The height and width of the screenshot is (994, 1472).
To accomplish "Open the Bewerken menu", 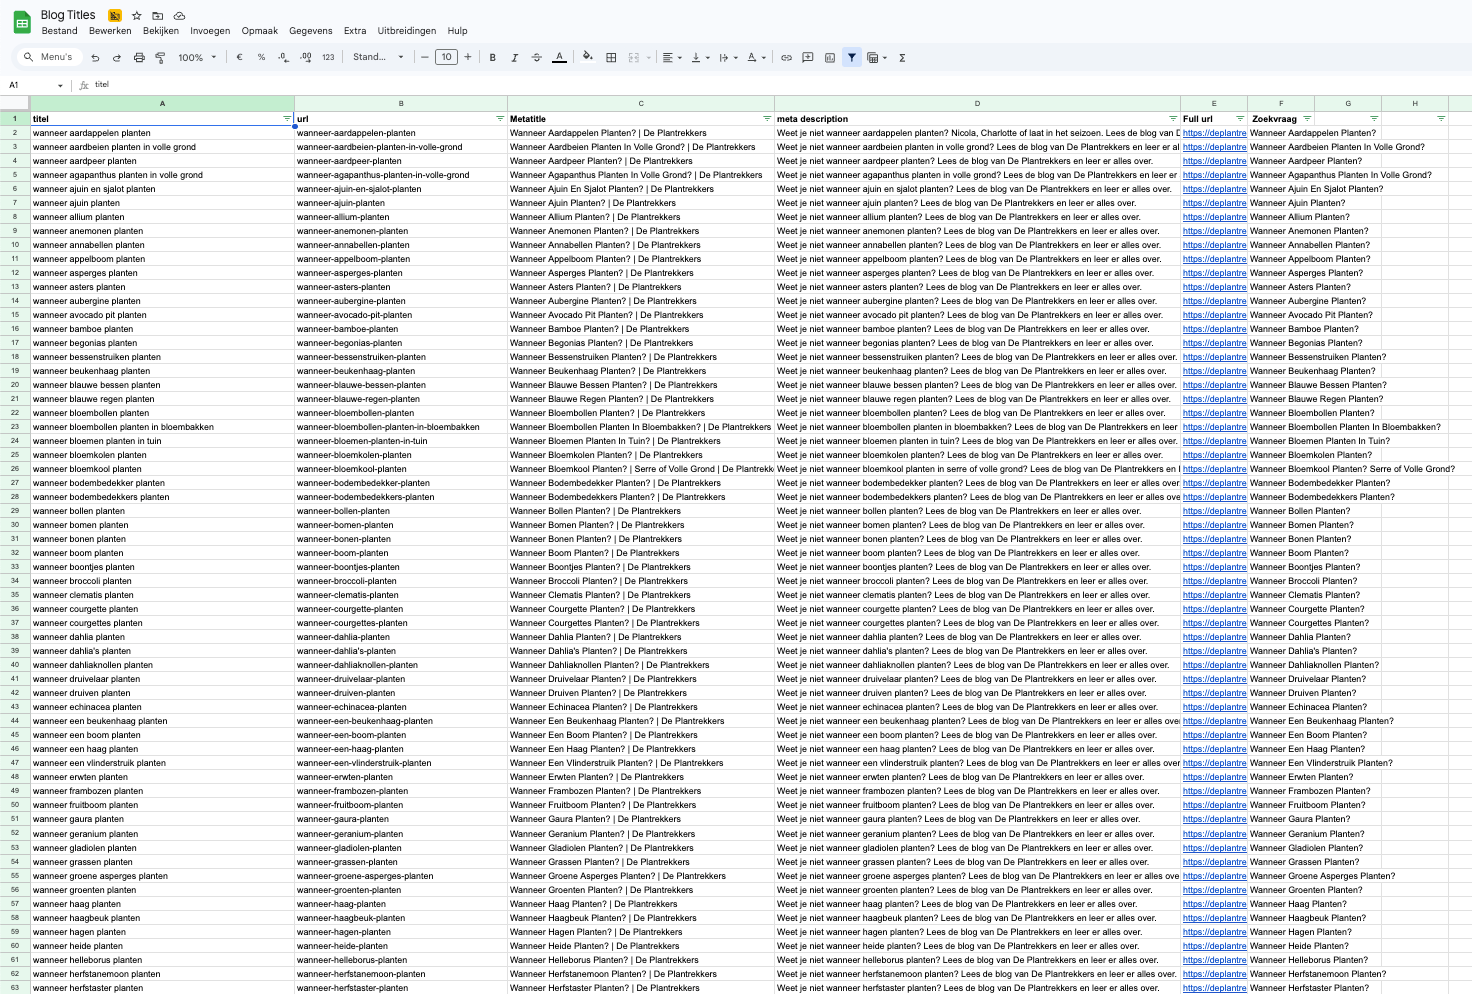I will pos(110,31).
